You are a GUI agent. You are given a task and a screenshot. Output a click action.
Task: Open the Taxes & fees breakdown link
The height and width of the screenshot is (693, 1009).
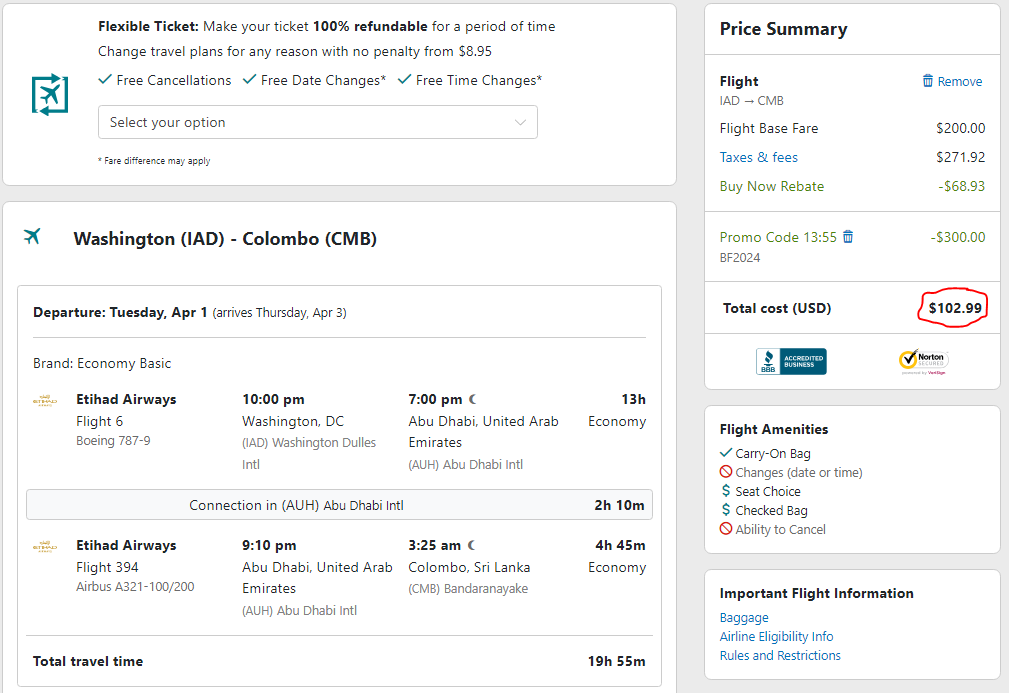click(759, 157)
